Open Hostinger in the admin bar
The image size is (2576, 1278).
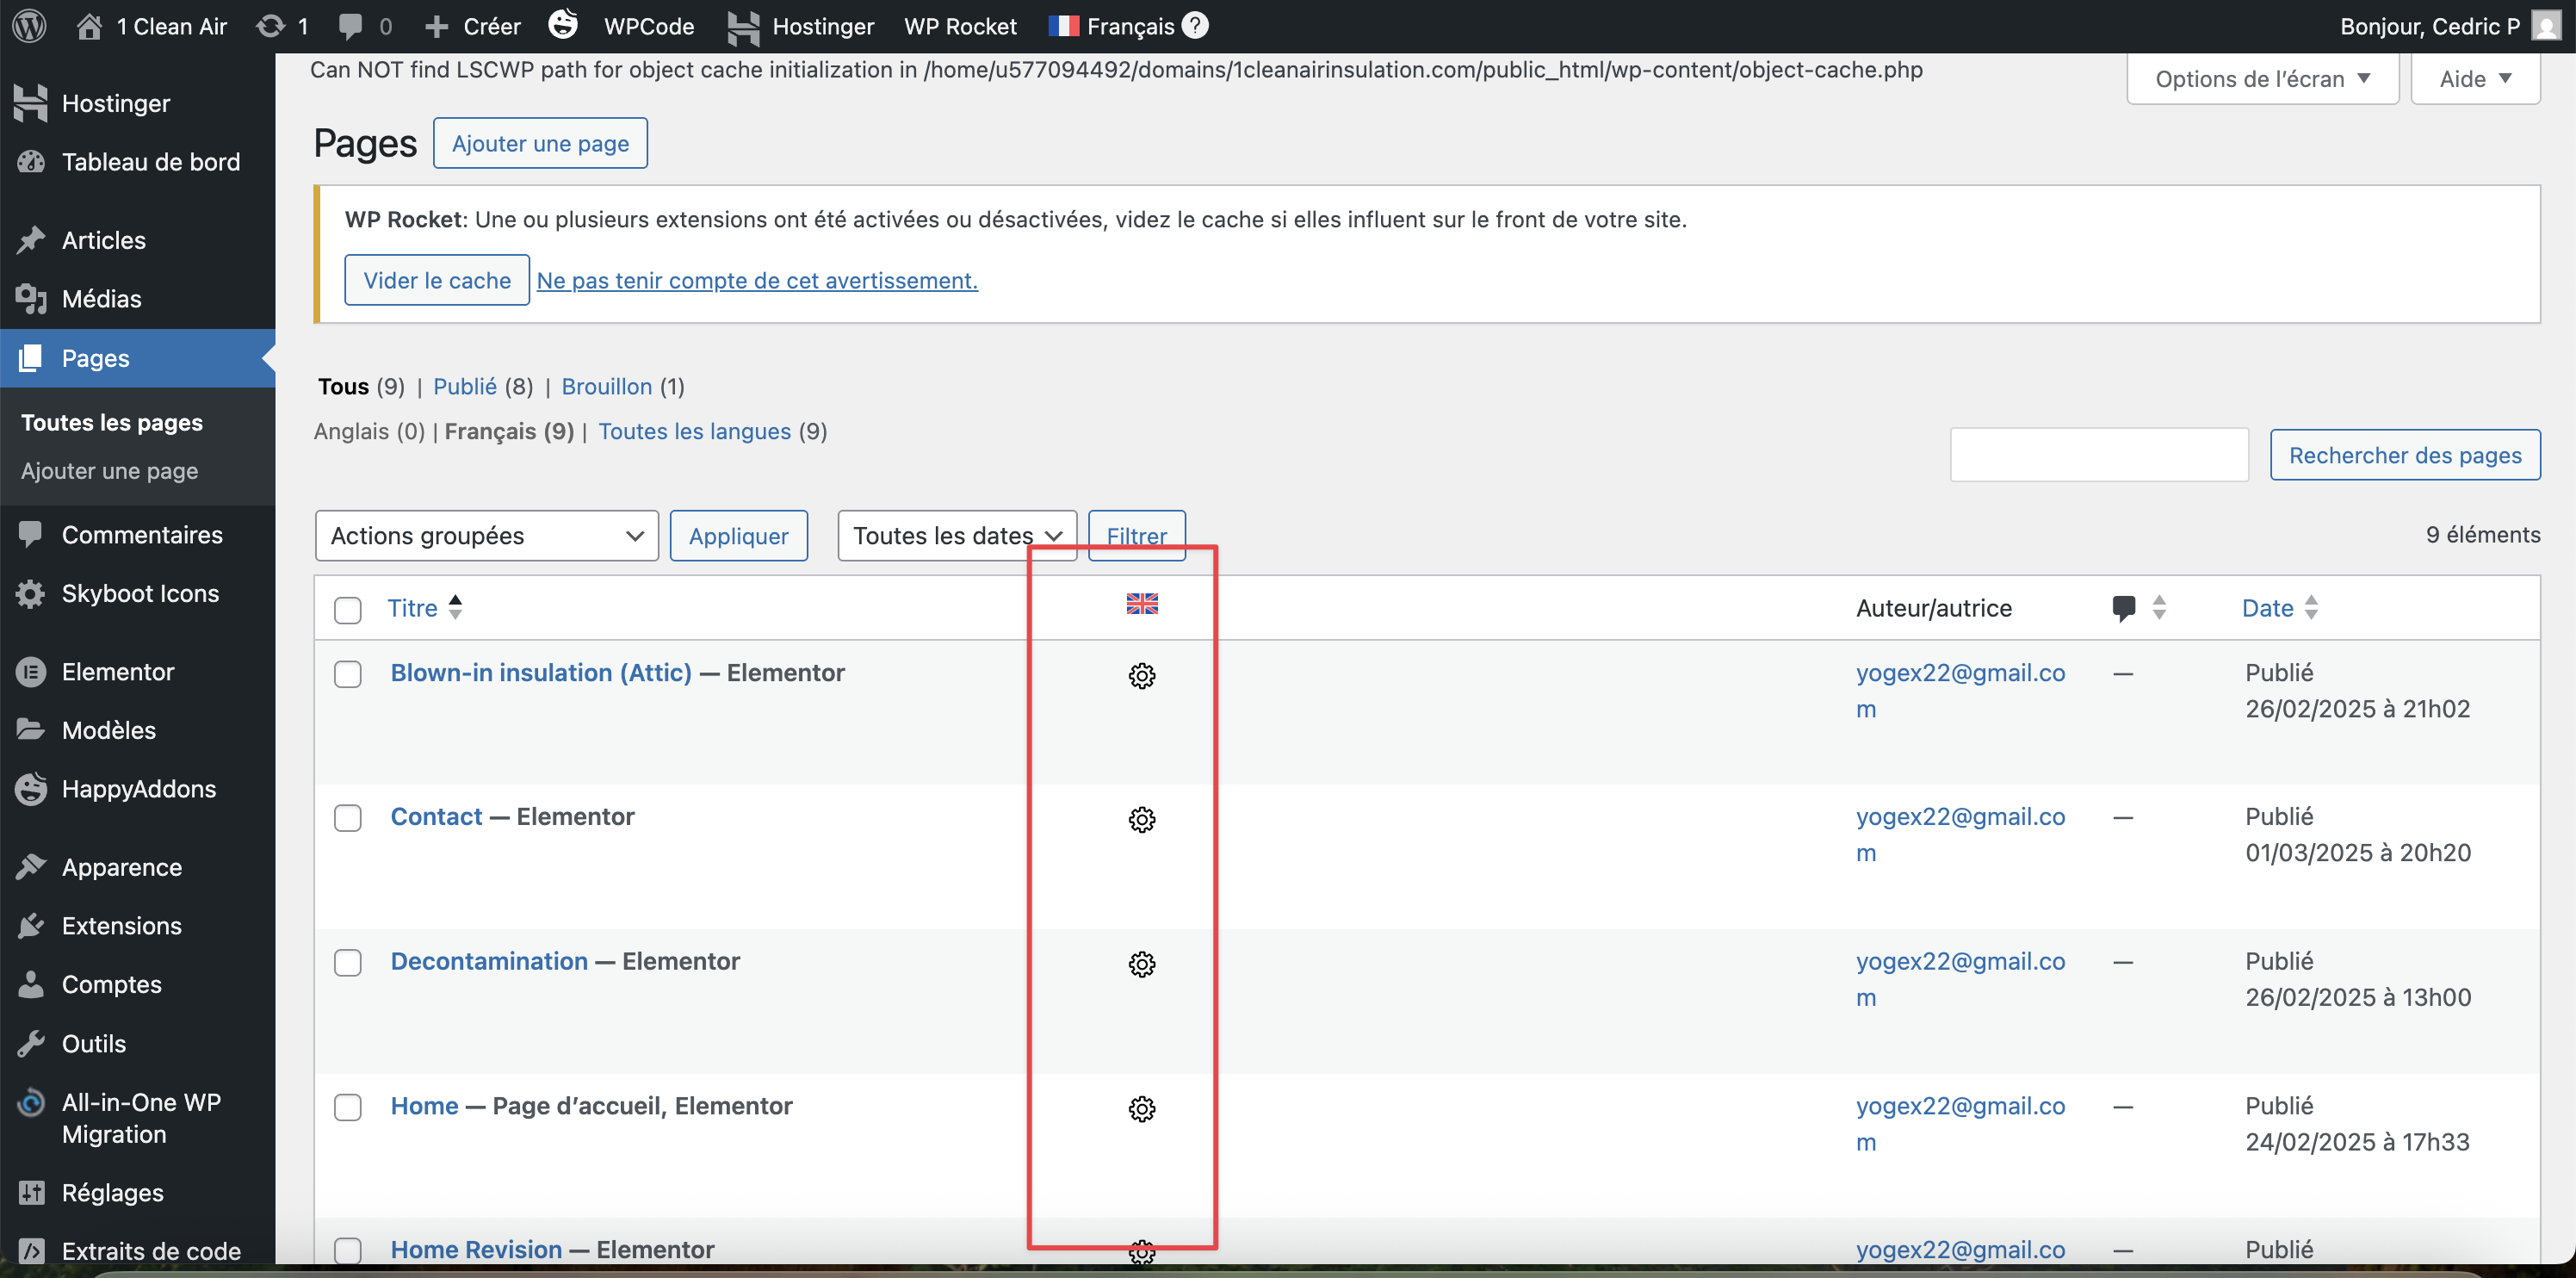[x=801, y=26]
